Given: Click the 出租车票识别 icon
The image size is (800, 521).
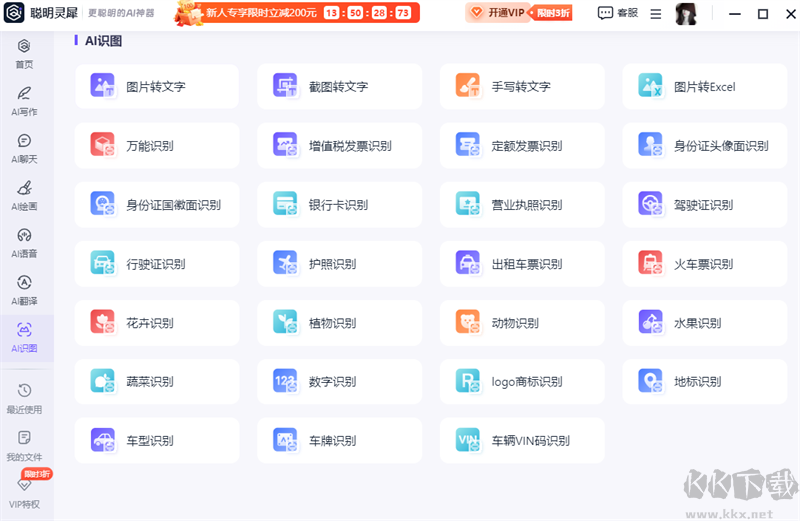Looking at the screenshot, I should point(468,263).
